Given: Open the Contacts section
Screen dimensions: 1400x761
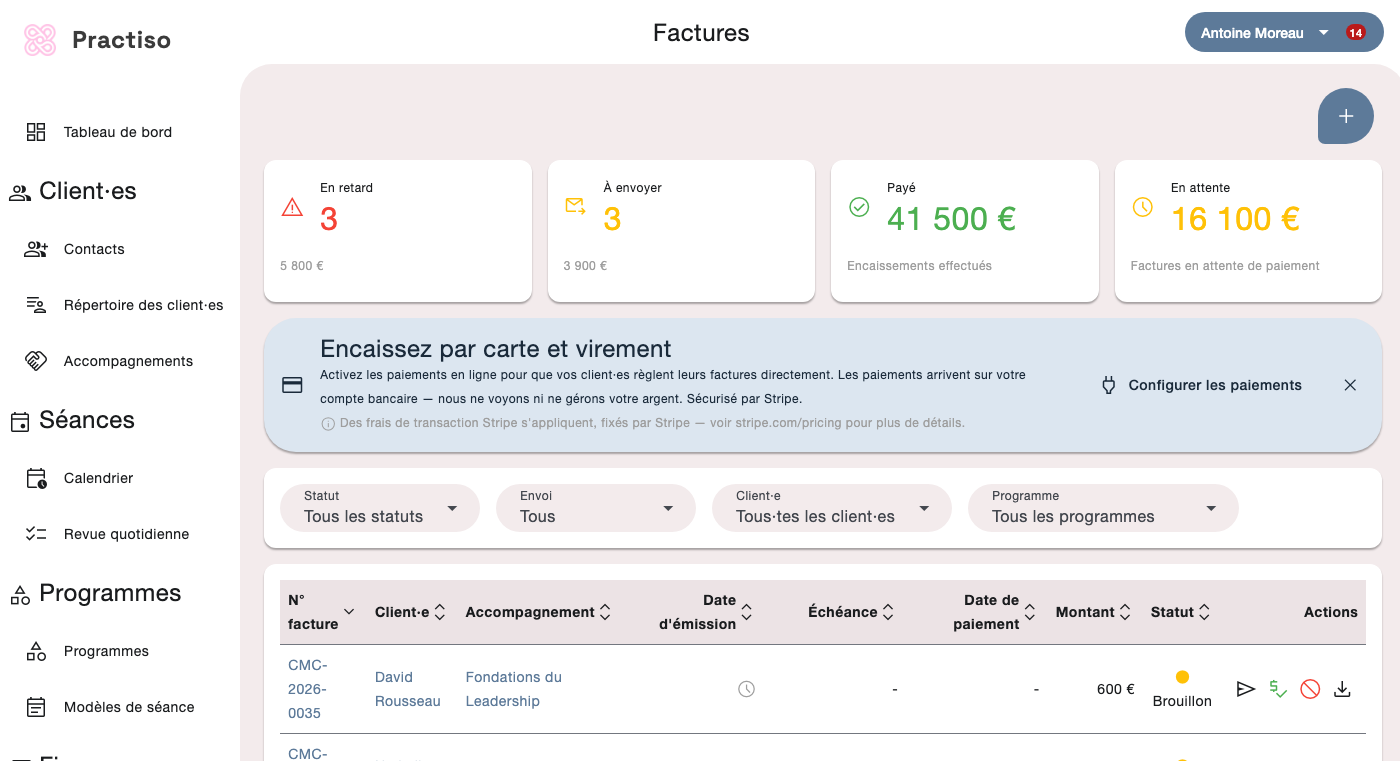Looking at the screenshot, I should pos(96,249).
